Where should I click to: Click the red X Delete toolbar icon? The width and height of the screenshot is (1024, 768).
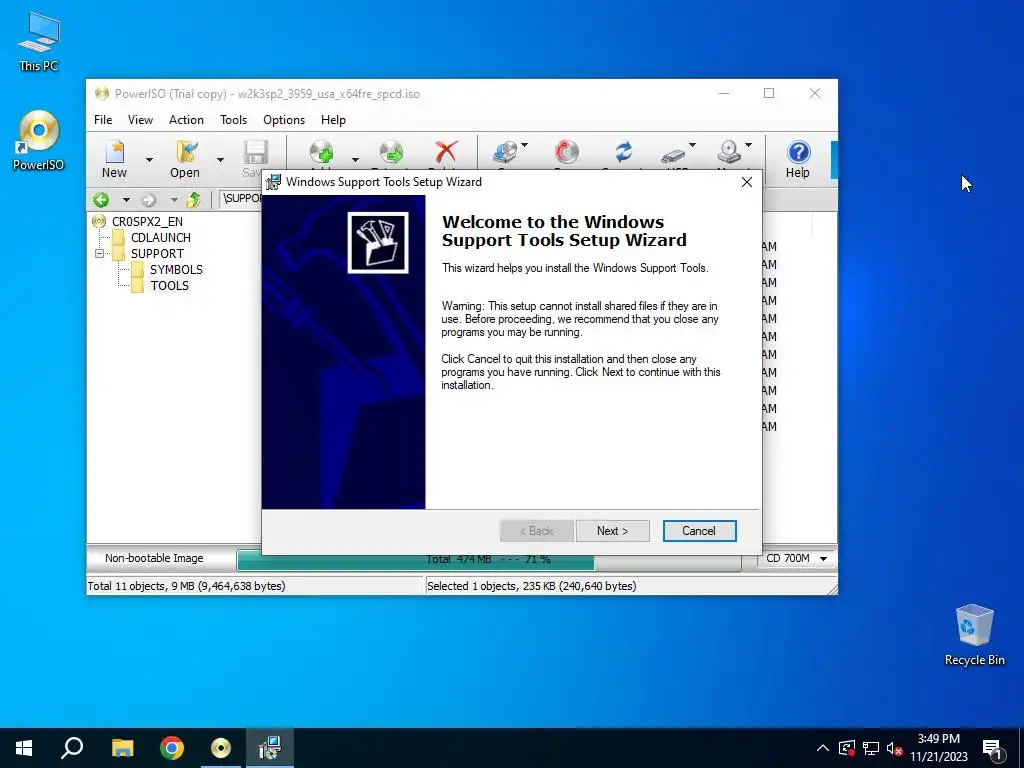click(x=446, y=153)
